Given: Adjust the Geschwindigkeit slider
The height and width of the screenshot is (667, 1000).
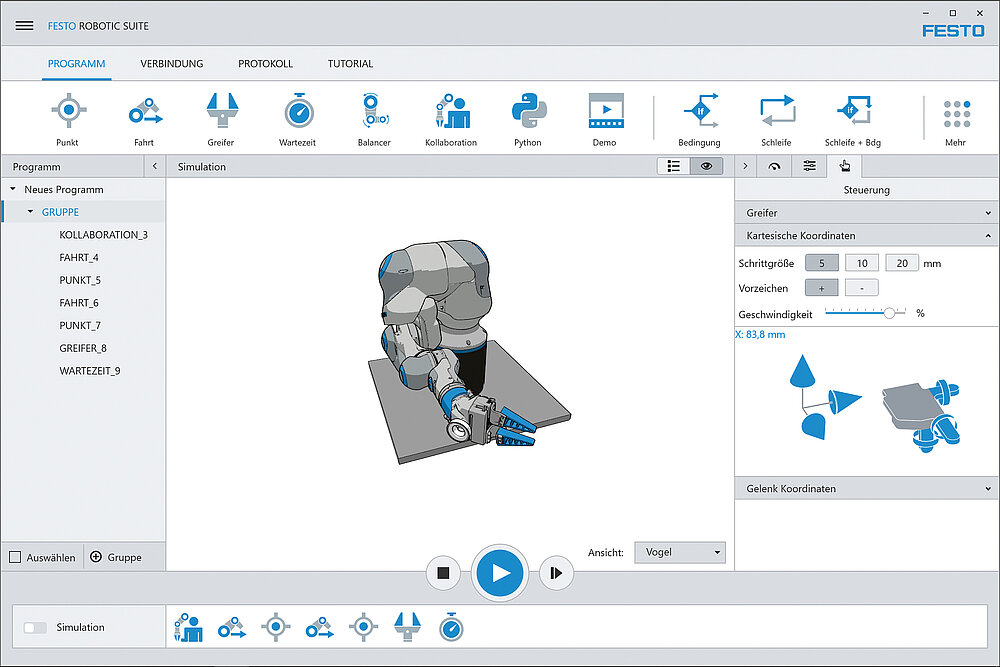Looking at the screenshot, I should click(888, 313).
